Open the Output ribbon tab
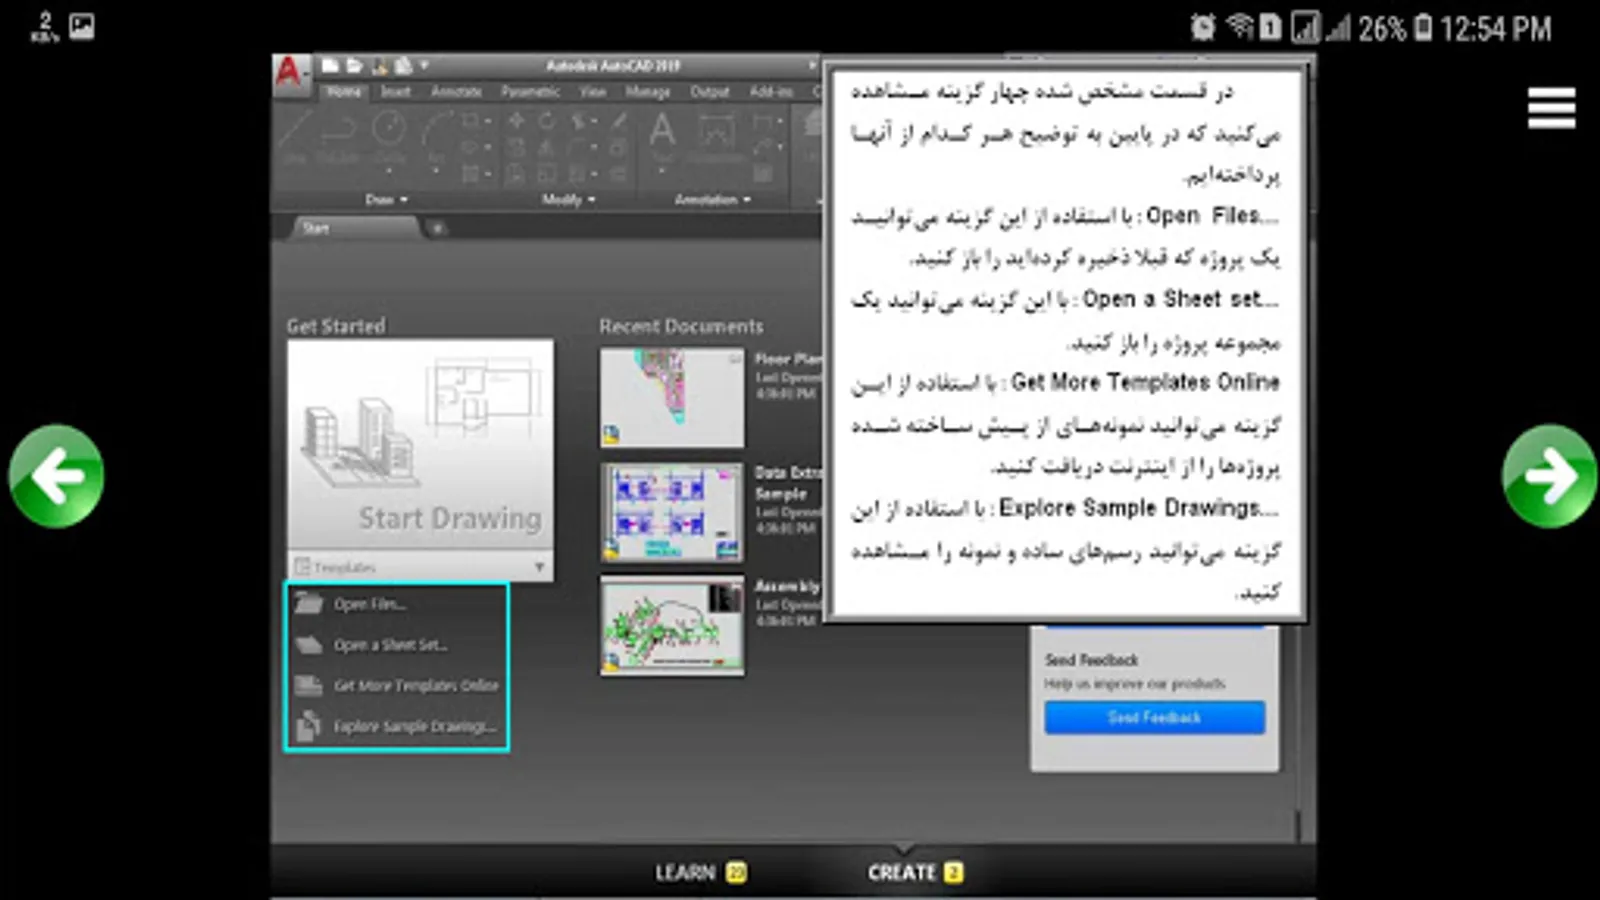Viewport: 1600px width, 900px height. 710,91
